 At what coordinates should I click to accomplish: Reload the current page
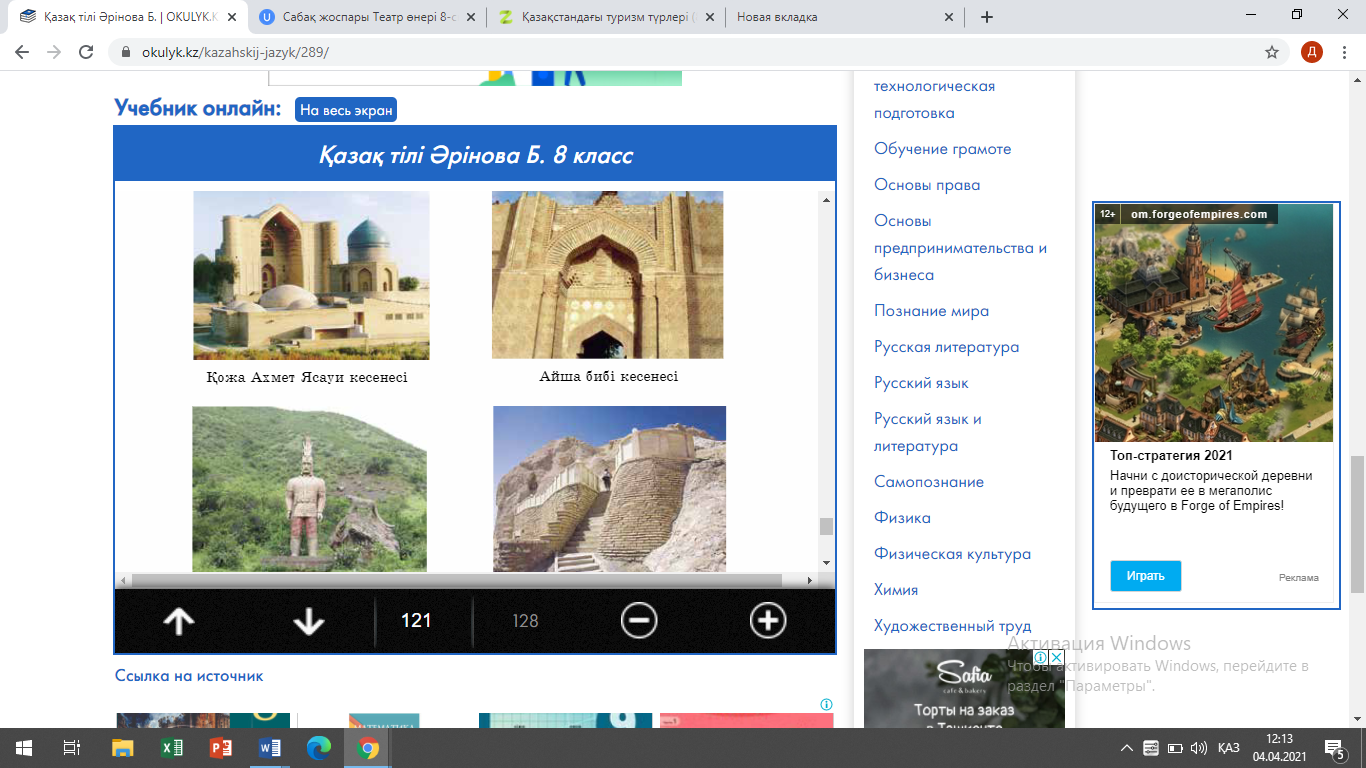pos(86,52)
